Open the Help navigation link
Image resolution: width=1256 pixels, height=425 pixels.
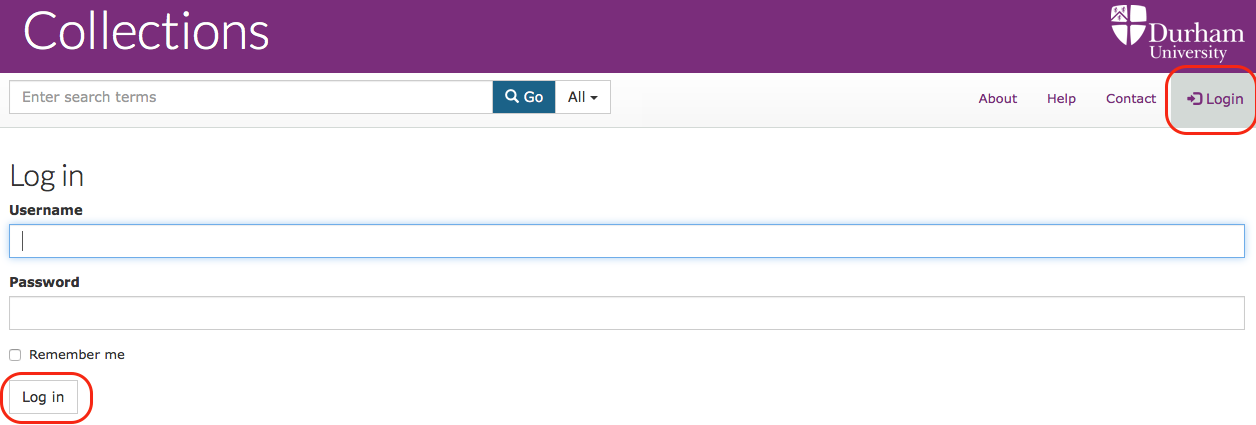click(x=1061, y=99)
